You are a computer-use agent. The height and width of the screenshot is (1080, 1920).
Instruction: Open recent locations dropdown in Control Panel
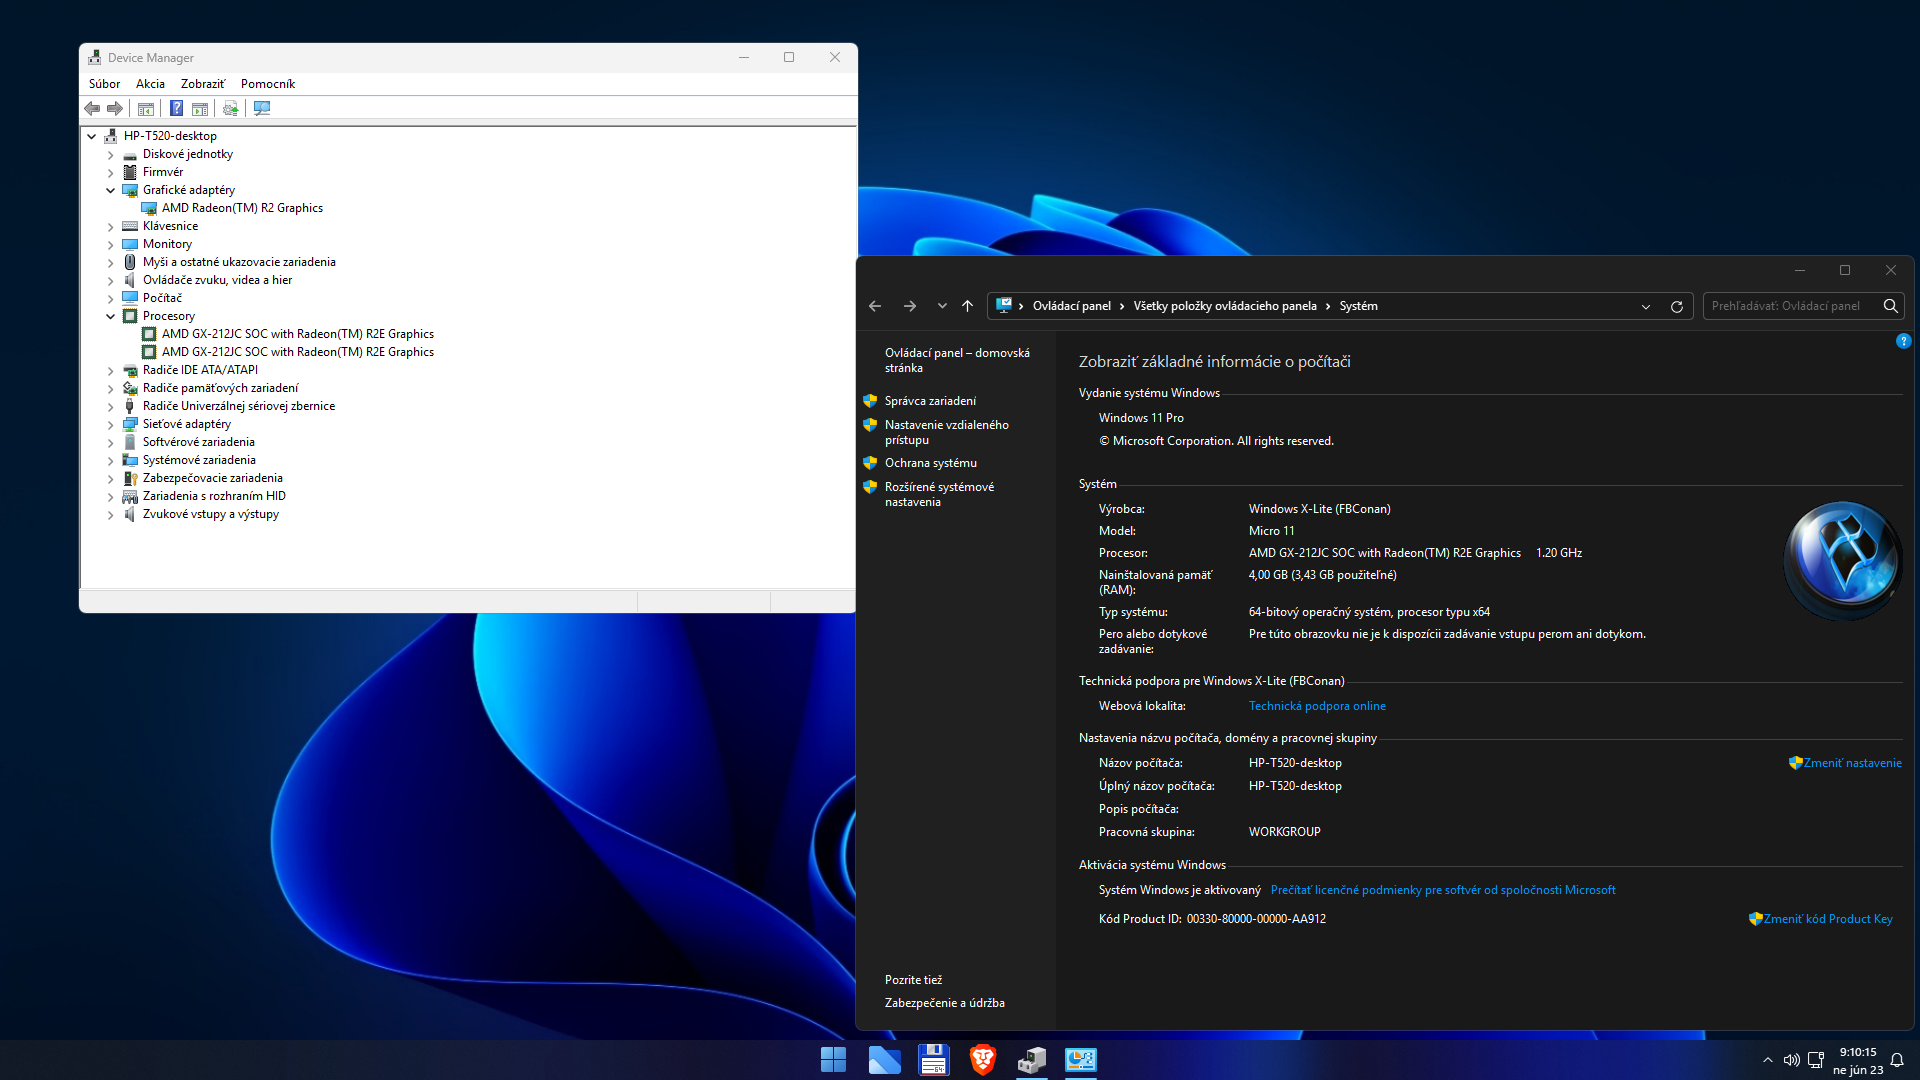pos(942,306)
